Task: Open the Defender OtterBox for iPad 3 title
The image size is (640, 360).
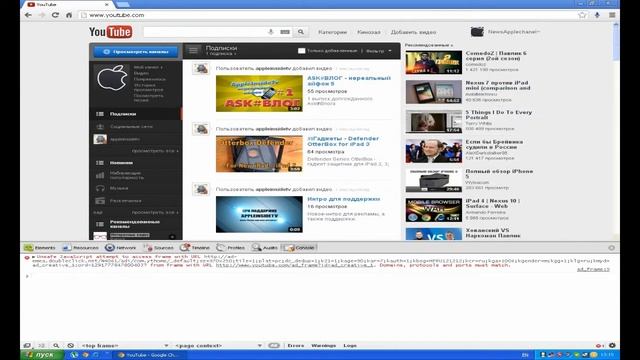Action: pos(343,141)
